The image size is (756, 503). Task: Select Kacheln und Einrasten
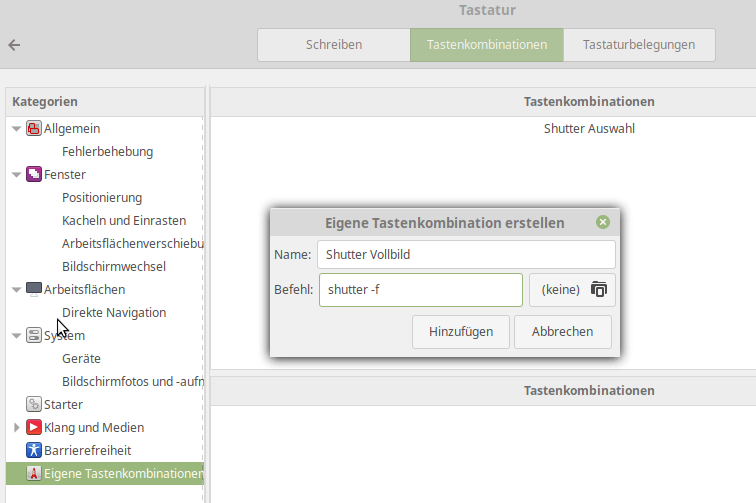point(124,220)
